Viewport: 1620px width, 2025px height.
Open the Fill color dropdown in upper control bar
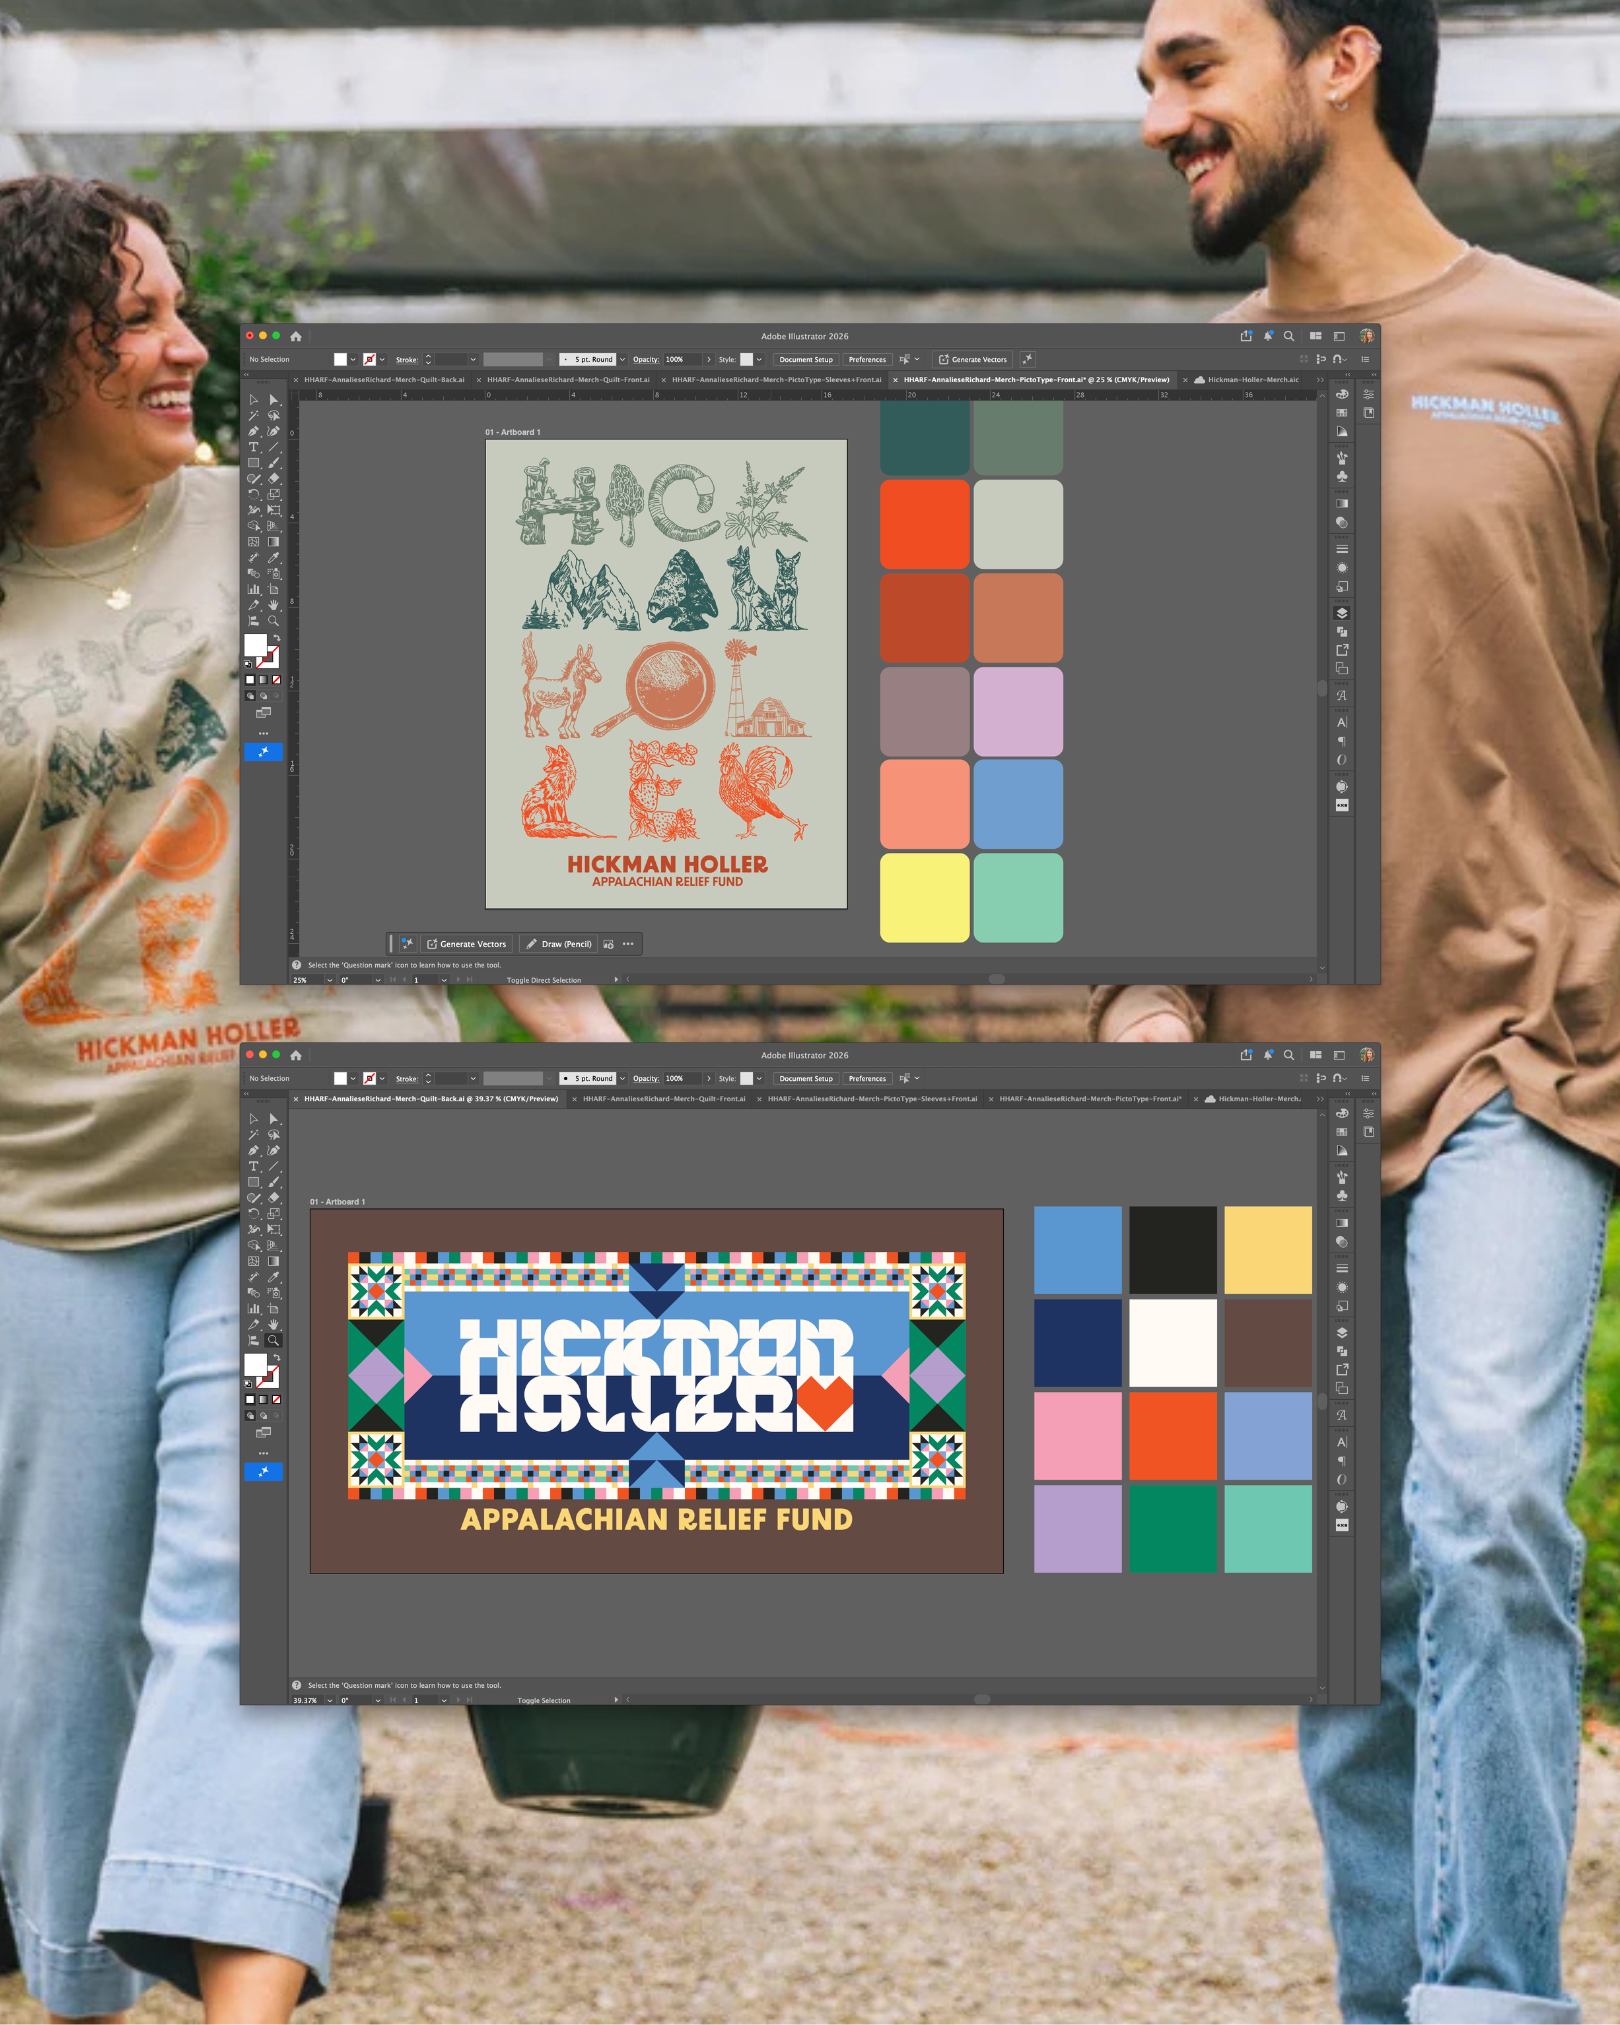[x=353, y=359]
